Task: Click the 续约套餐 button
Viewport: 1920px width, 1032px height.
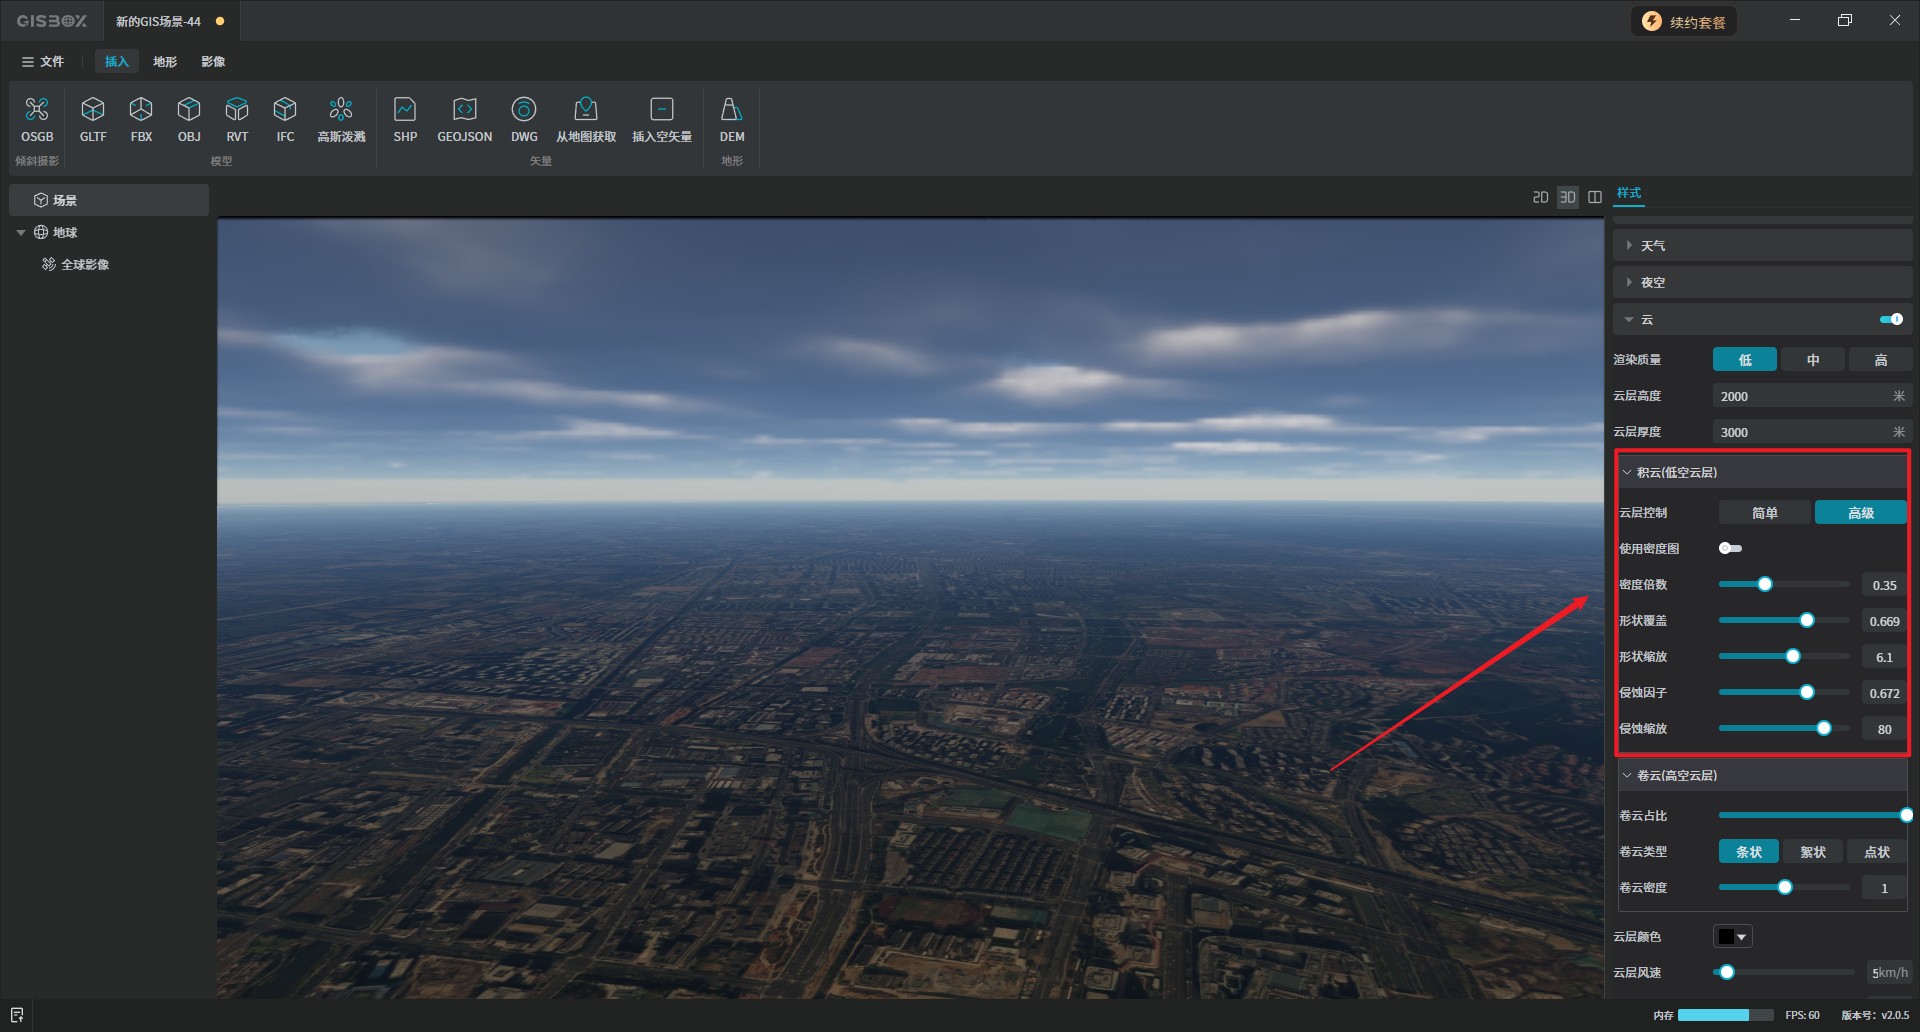Action: point(1685,22)
